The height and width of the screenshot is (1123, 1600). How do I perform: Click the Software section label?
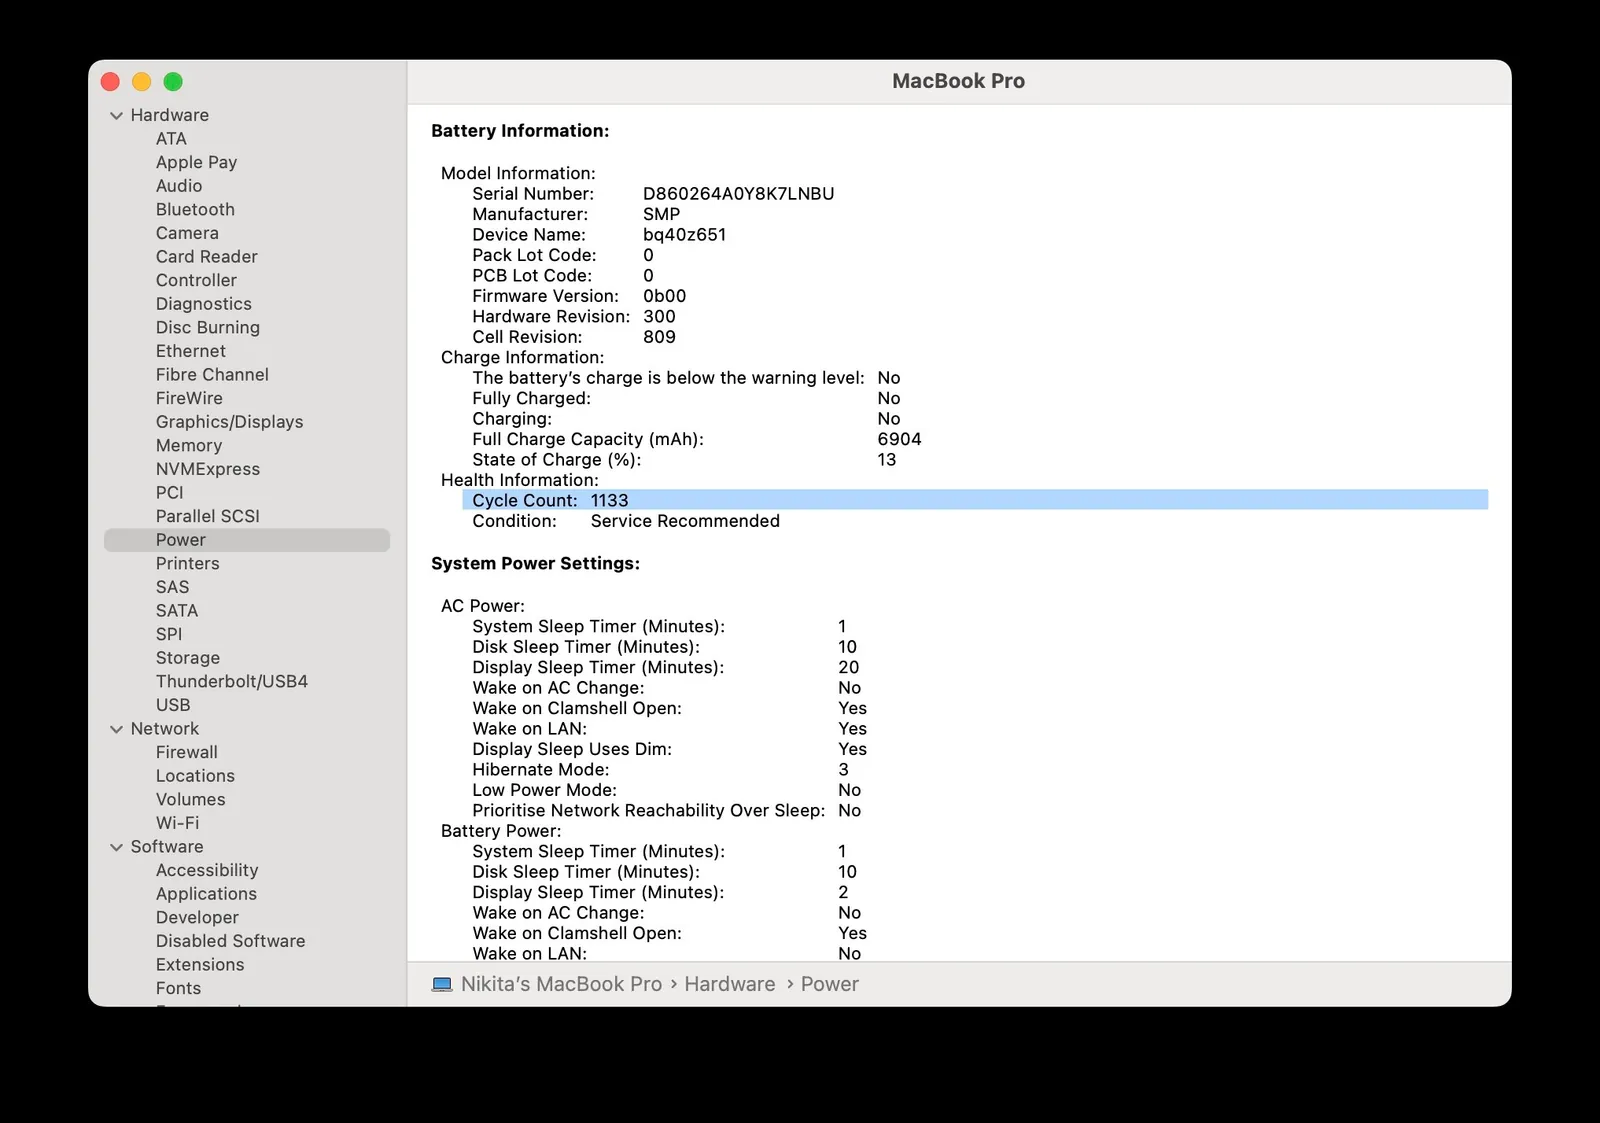coord(167,848)
